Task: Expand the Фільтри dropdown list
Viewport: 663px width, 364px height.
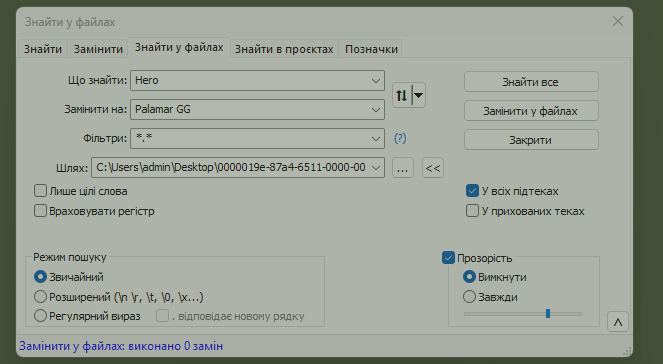Action: (x=375, y=138)
